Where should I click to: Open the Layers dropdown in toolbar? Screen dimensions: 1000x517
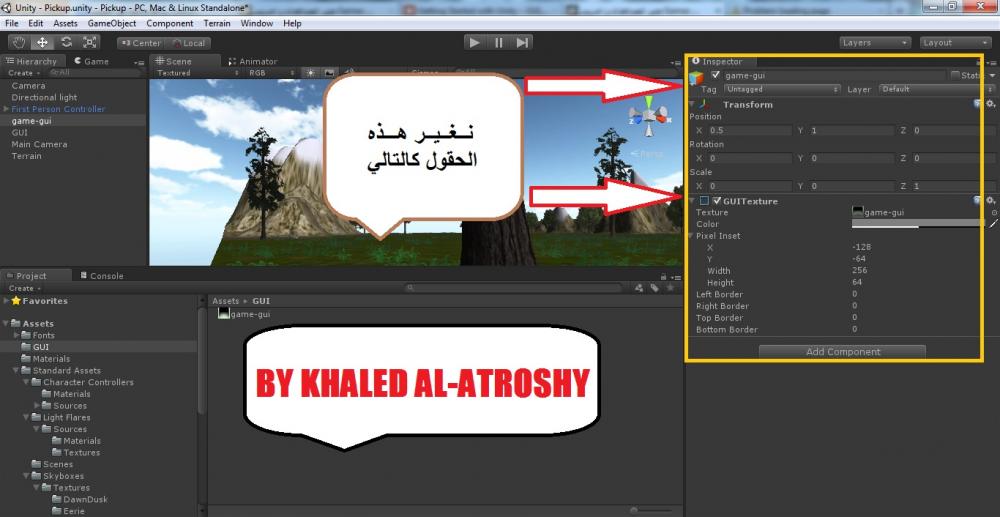click(x=875, y=43)
